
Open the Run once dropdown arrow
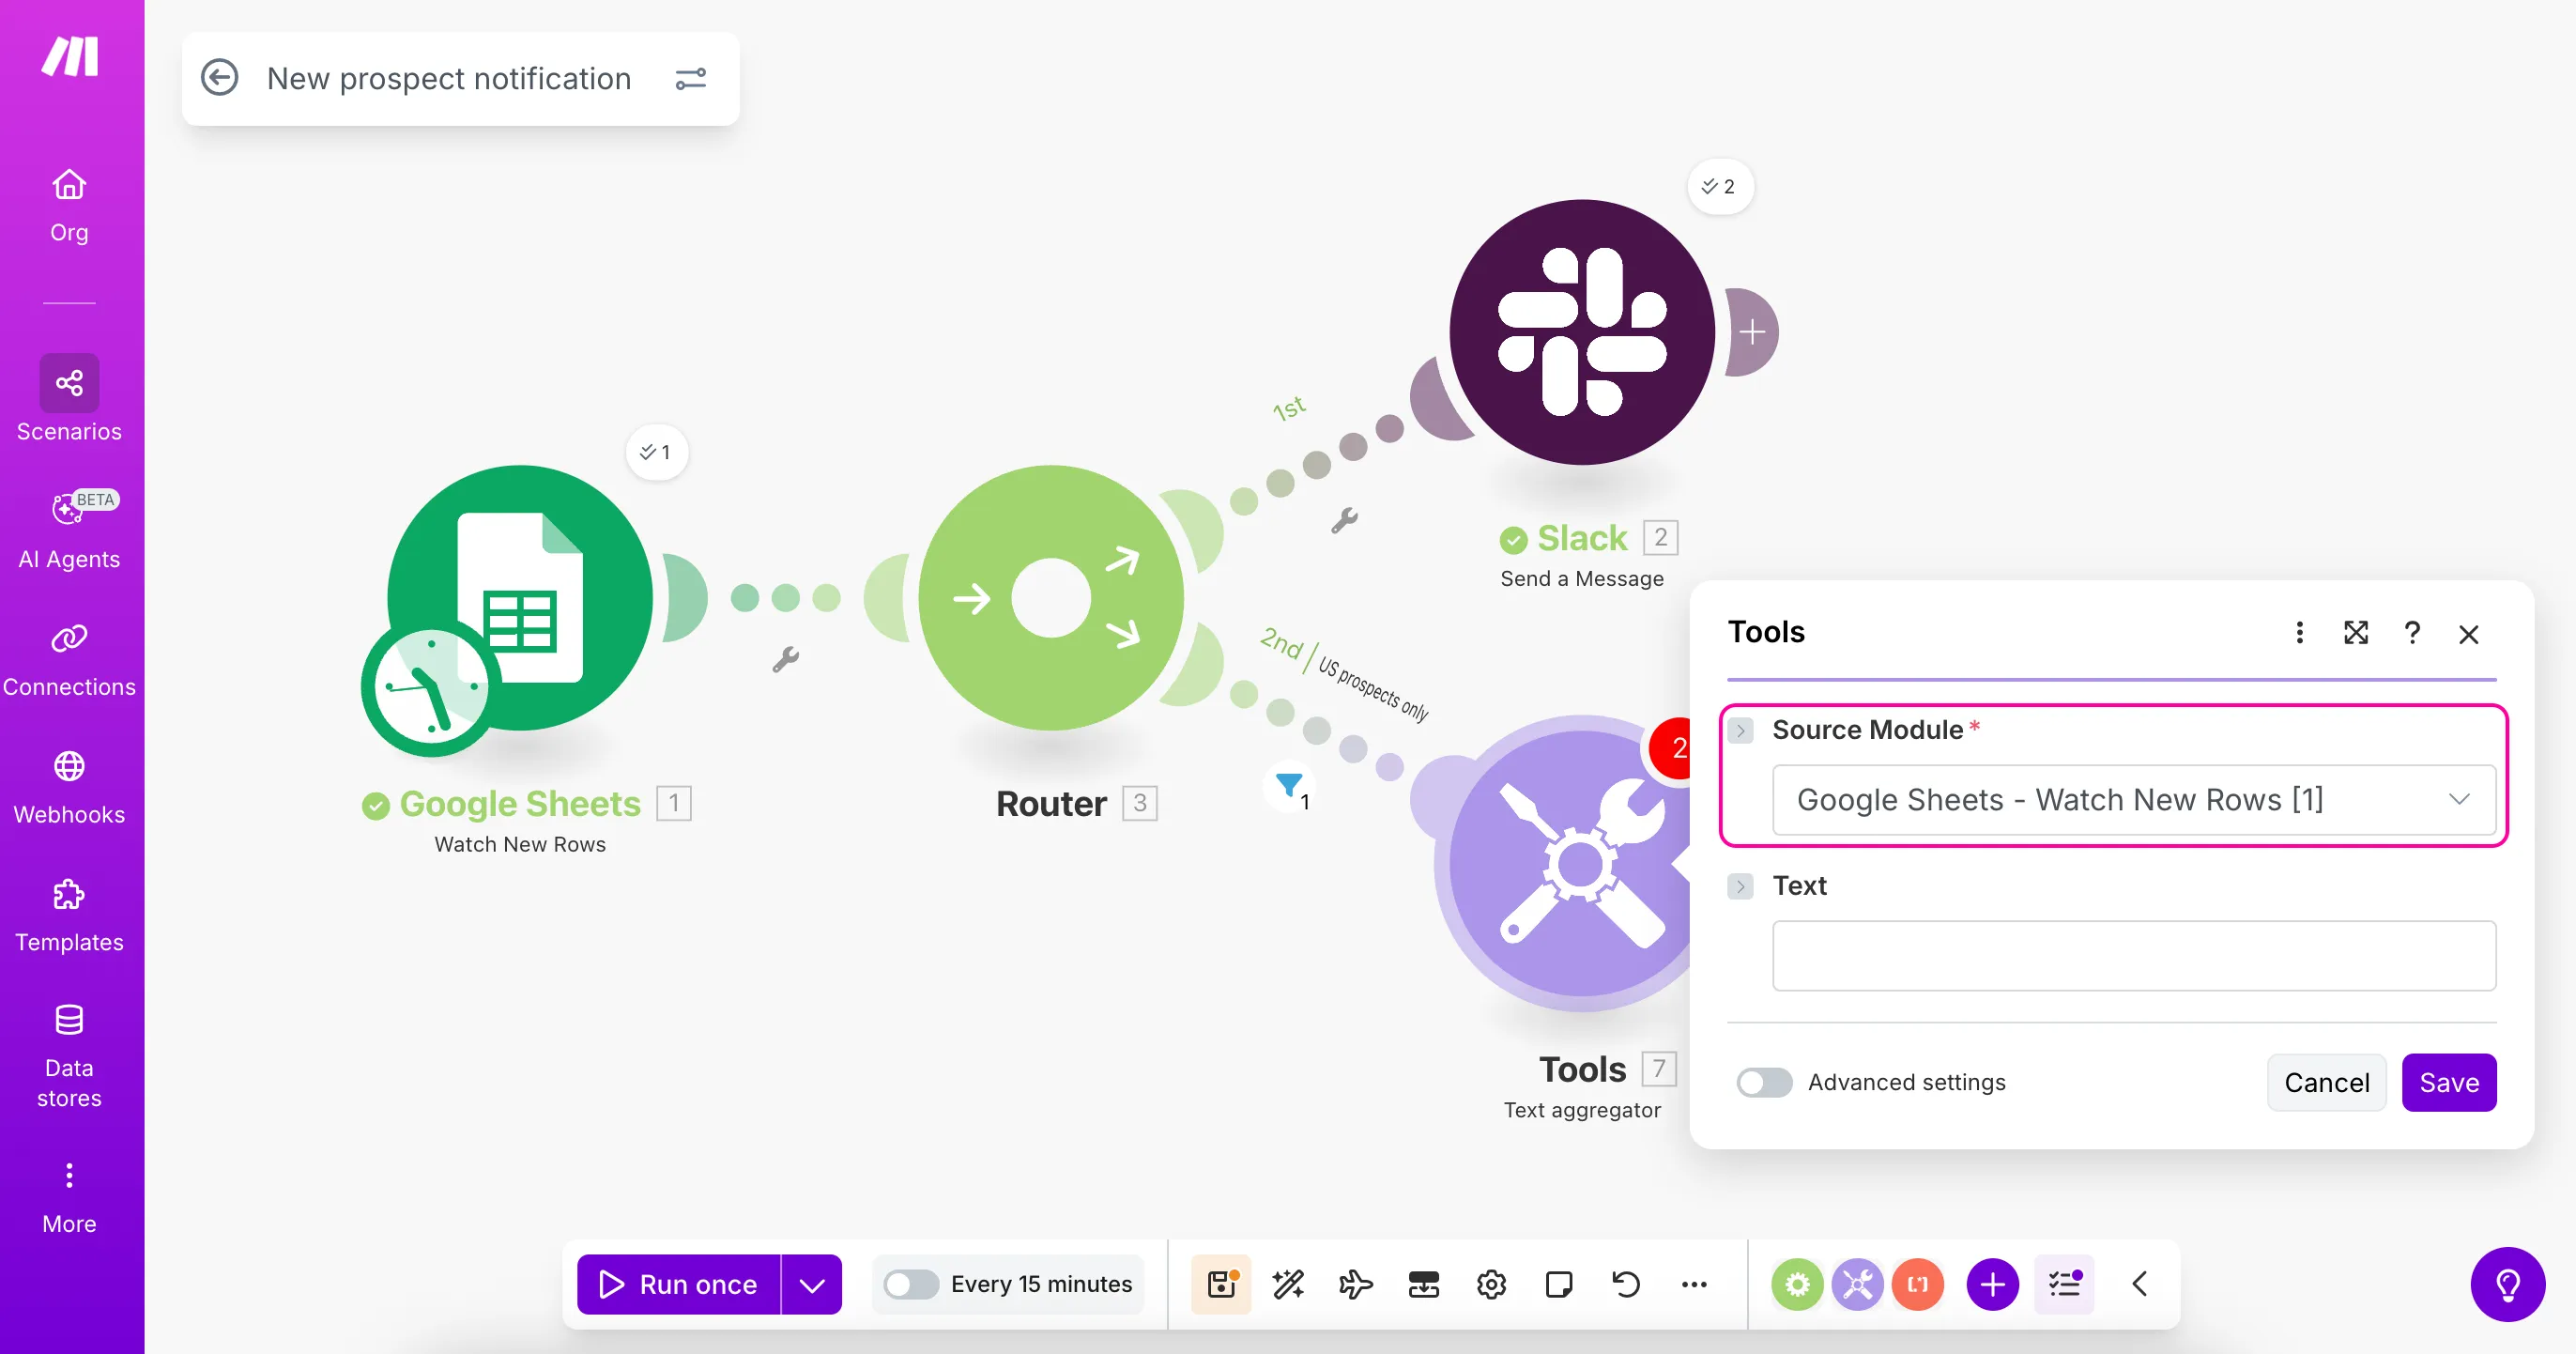coord(812,1284)
